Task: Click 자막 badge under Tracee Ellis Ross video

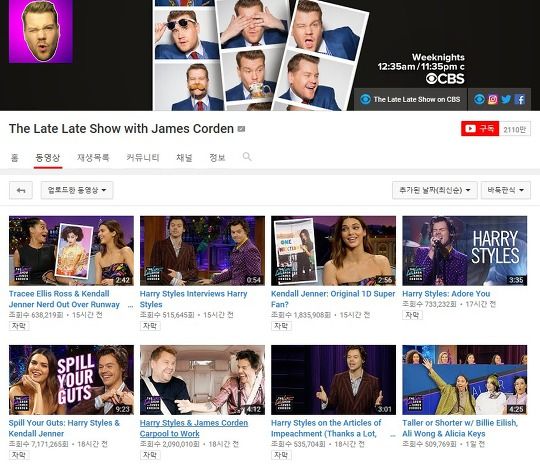Action: [19, 326]
